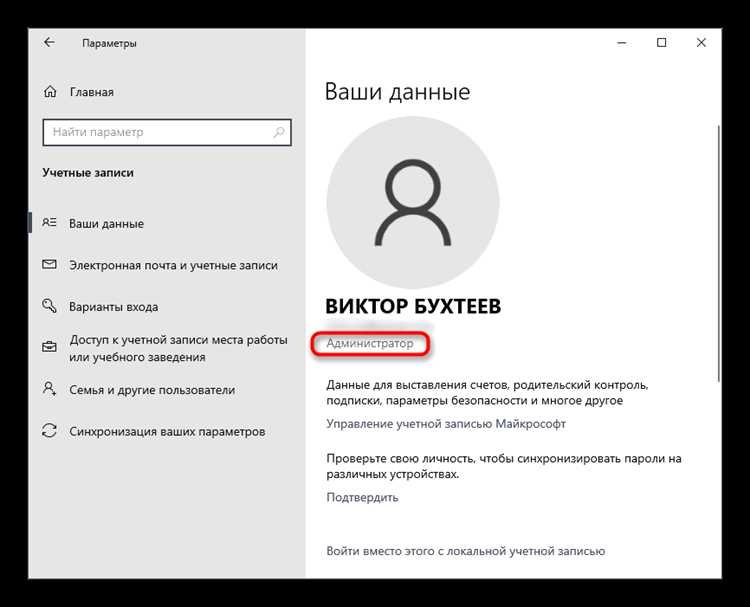Grab the vertical scrollbar on the right

pos(719,254)
